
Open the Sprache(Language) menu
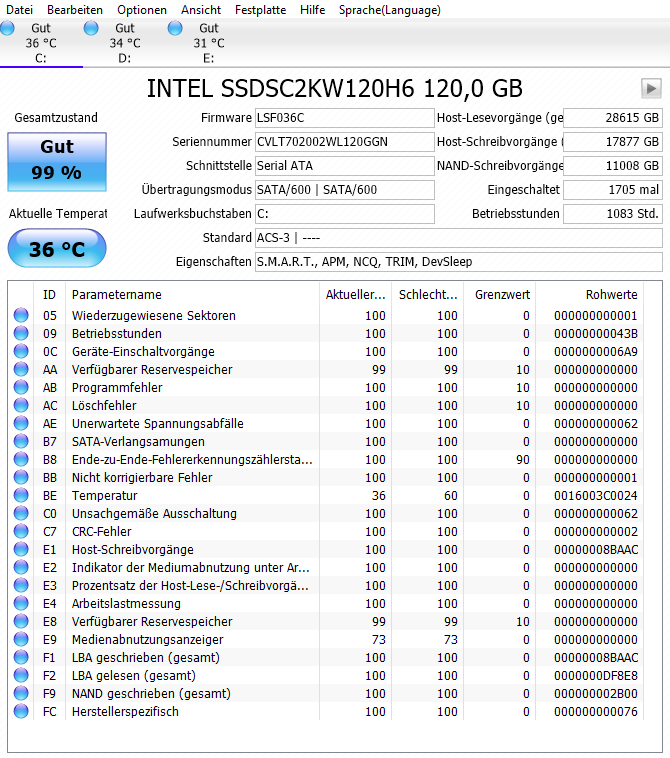[x=390, y=10]
